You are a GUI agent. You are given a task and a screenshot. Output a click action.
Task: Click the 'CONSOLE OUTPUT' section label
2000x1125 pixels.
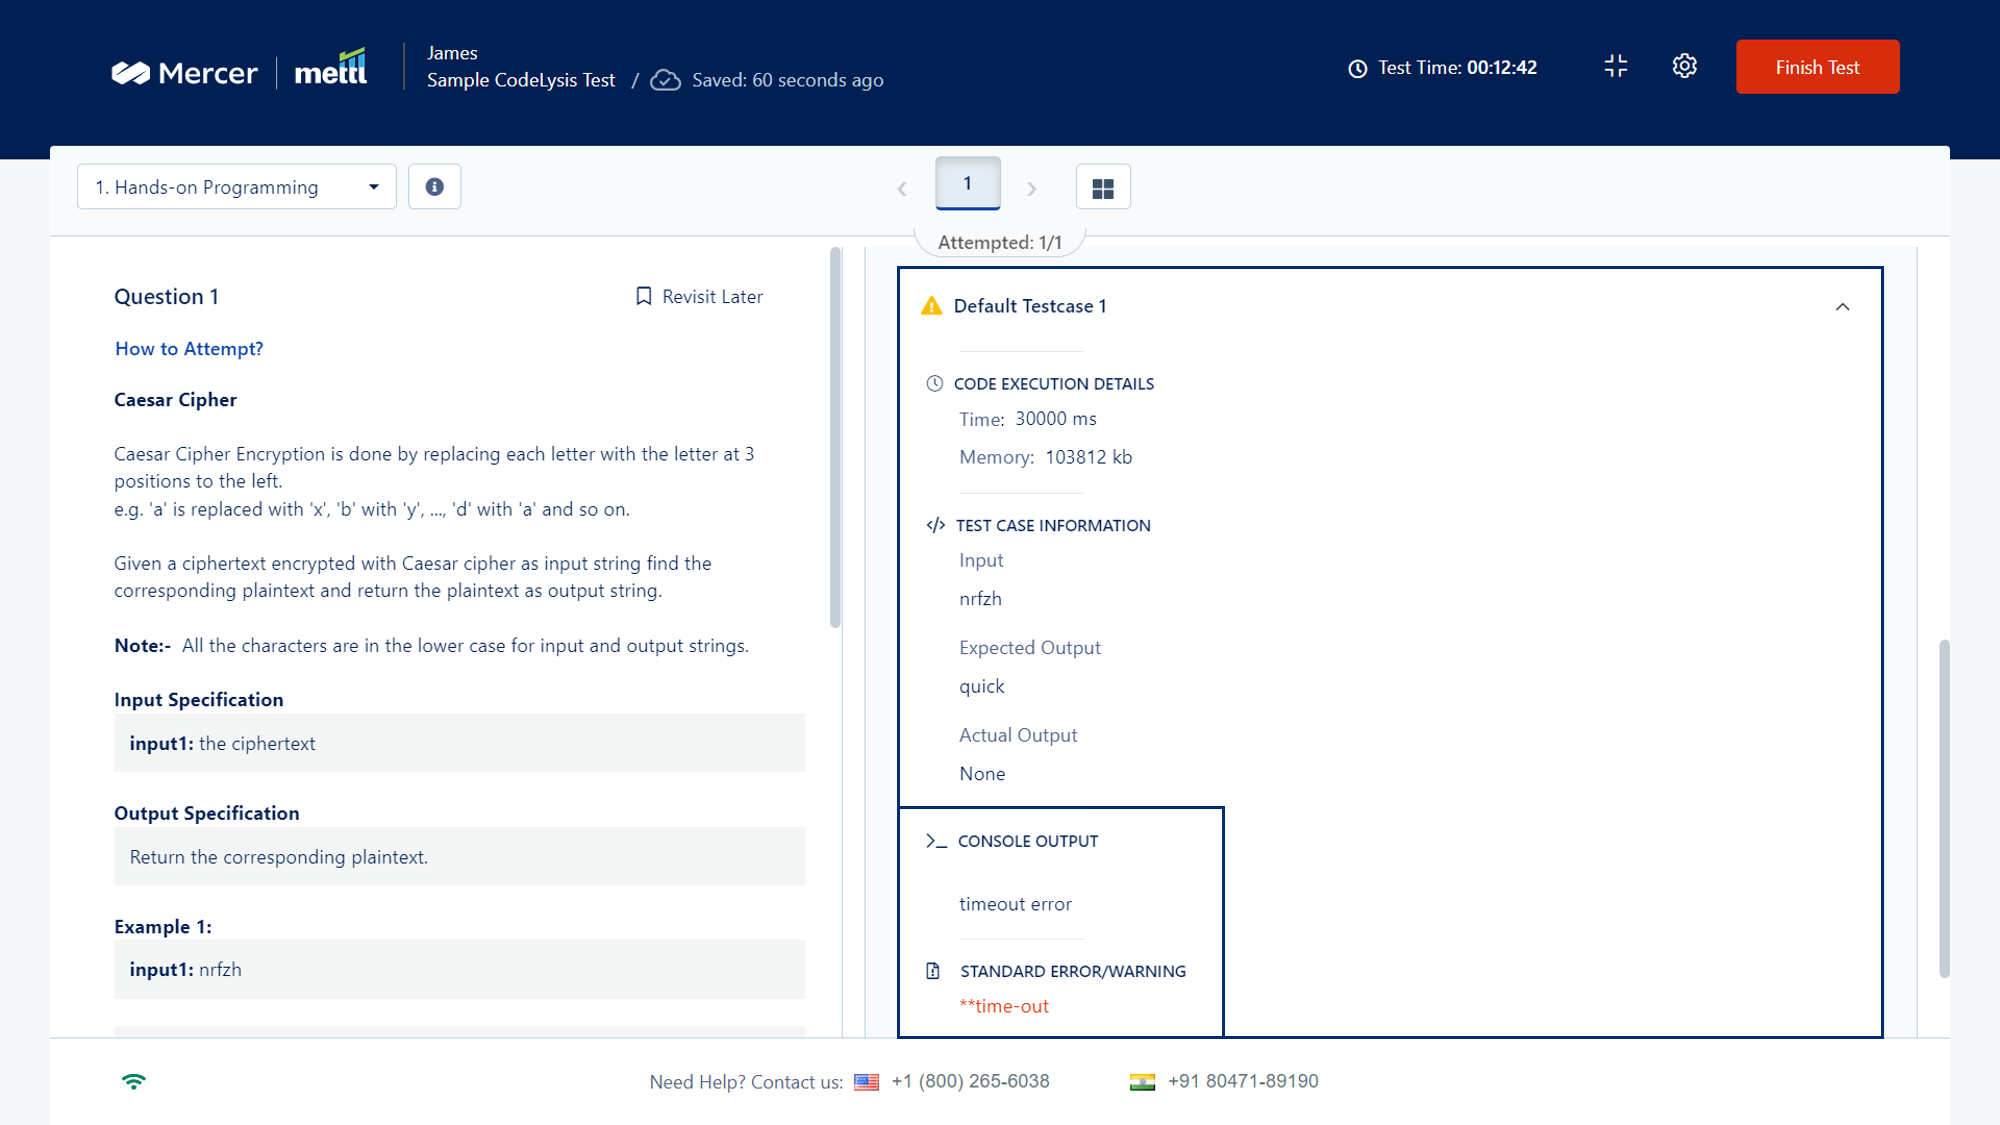click(1028, 841)
